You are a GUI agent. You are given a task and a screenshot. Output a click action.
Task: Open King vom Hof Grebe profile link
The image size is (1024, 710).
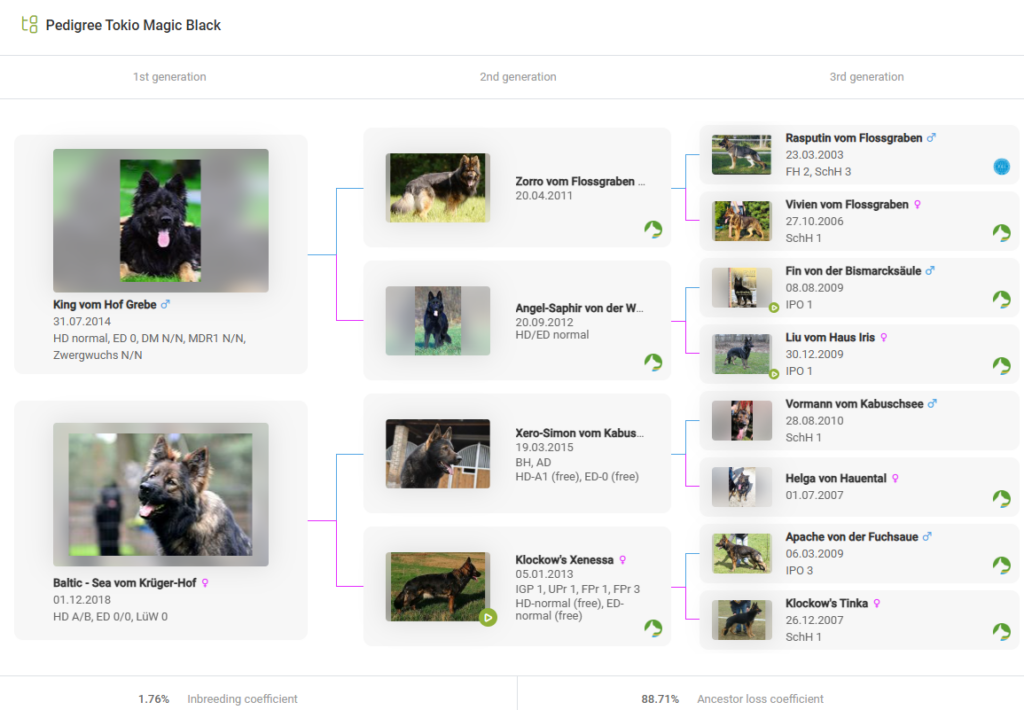point(105,305)
